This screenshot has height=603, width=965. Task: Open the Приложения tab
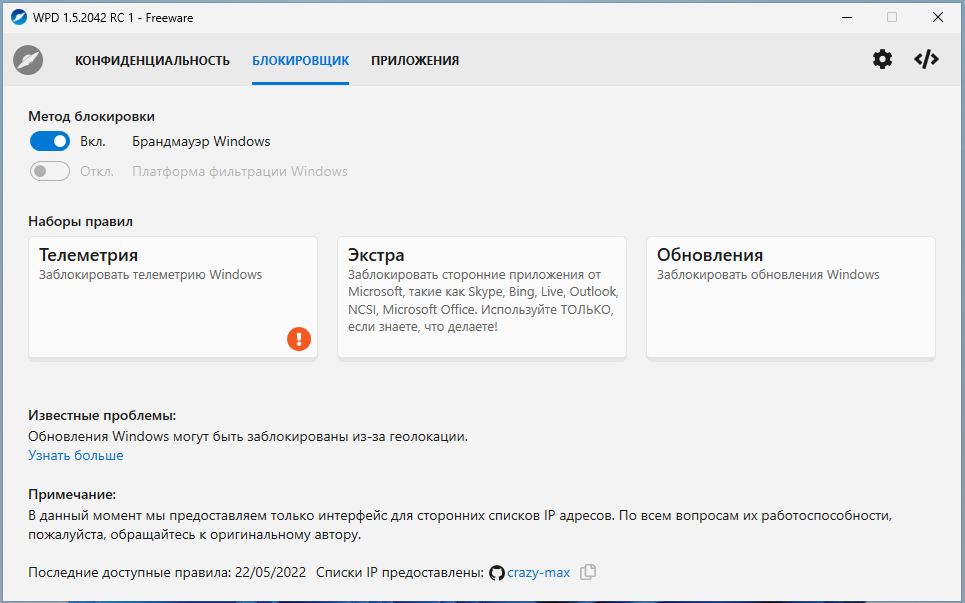(415, 60)
